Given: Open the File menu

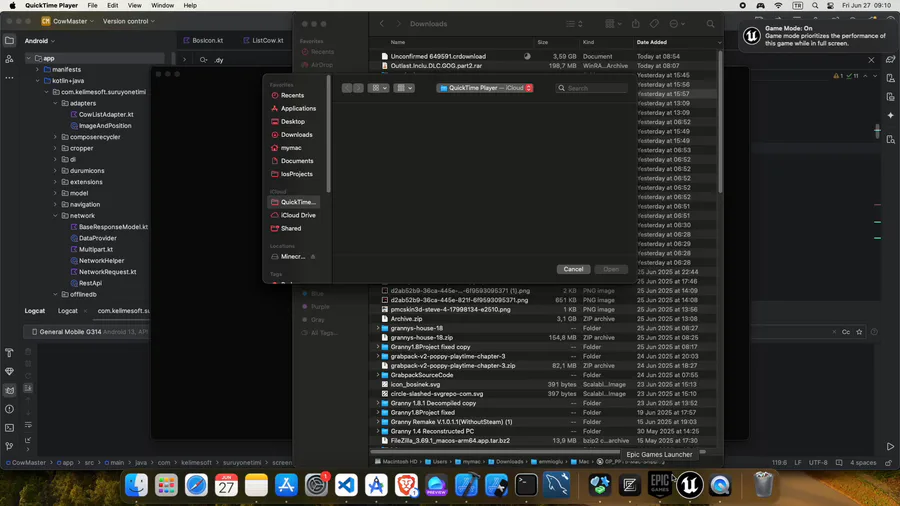Looking at the screenshot, I should tap(92, 5).
